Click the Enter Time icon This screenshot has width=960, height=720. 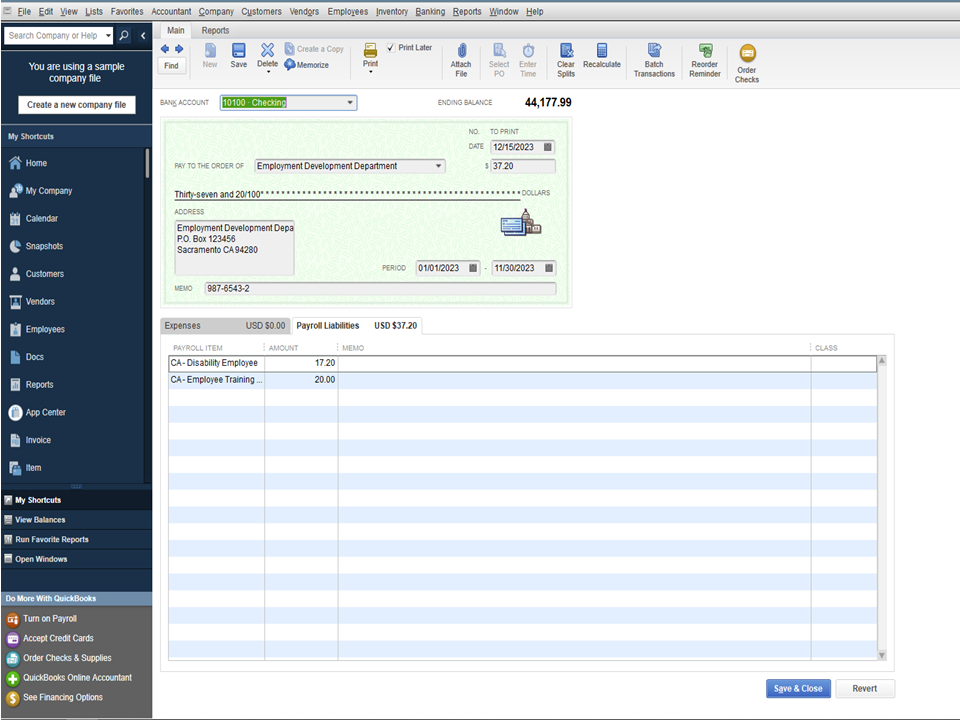[x=528, y=60]
